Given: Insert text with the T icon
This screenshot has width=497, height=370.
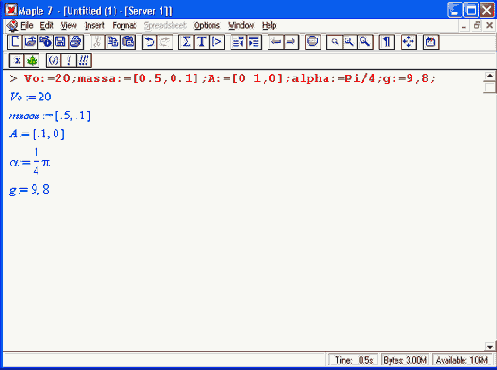Looking at the screenshot, I should click(201, 42).
